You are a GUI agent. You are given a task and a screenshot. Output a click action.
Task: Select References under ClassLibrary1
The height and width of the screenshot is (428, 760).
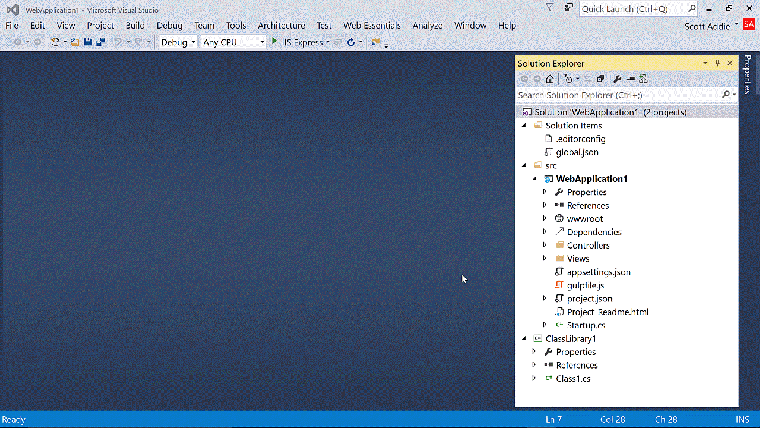tap(576, 365)
